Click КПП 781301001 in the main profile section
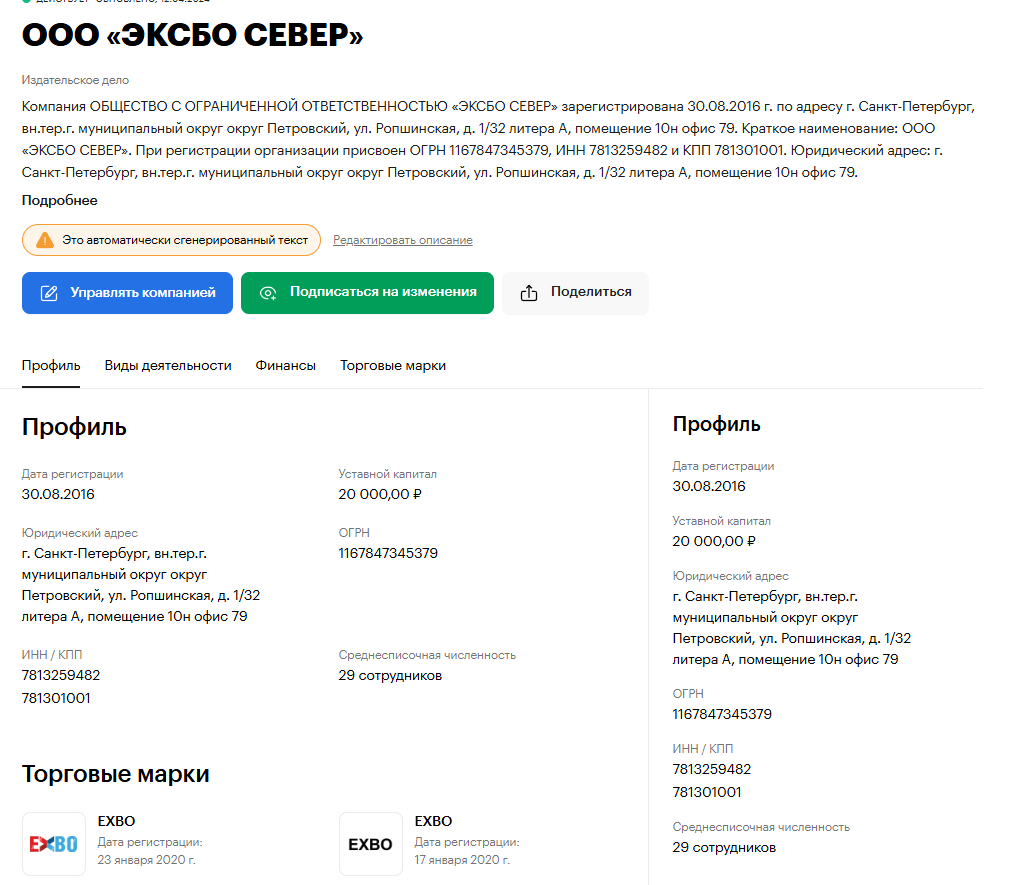 (56, 698)
